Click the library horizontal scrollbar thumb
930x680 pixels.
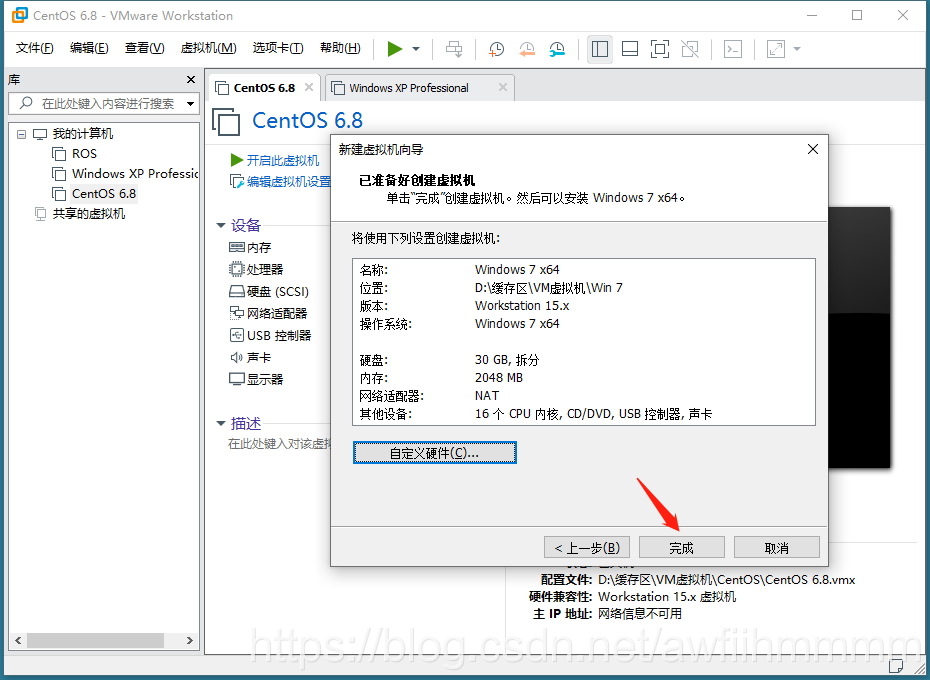[95, 640]
